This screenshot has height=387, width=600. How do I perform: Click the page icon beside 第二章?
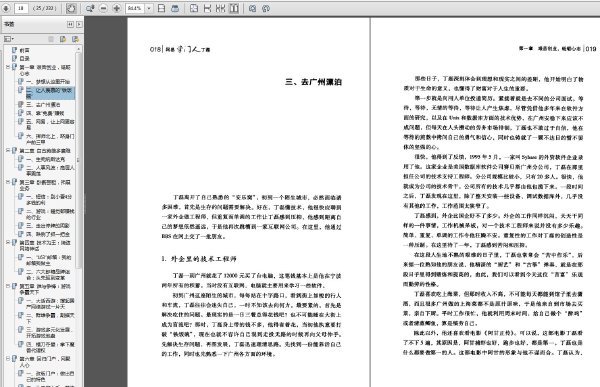pos(15,150)
